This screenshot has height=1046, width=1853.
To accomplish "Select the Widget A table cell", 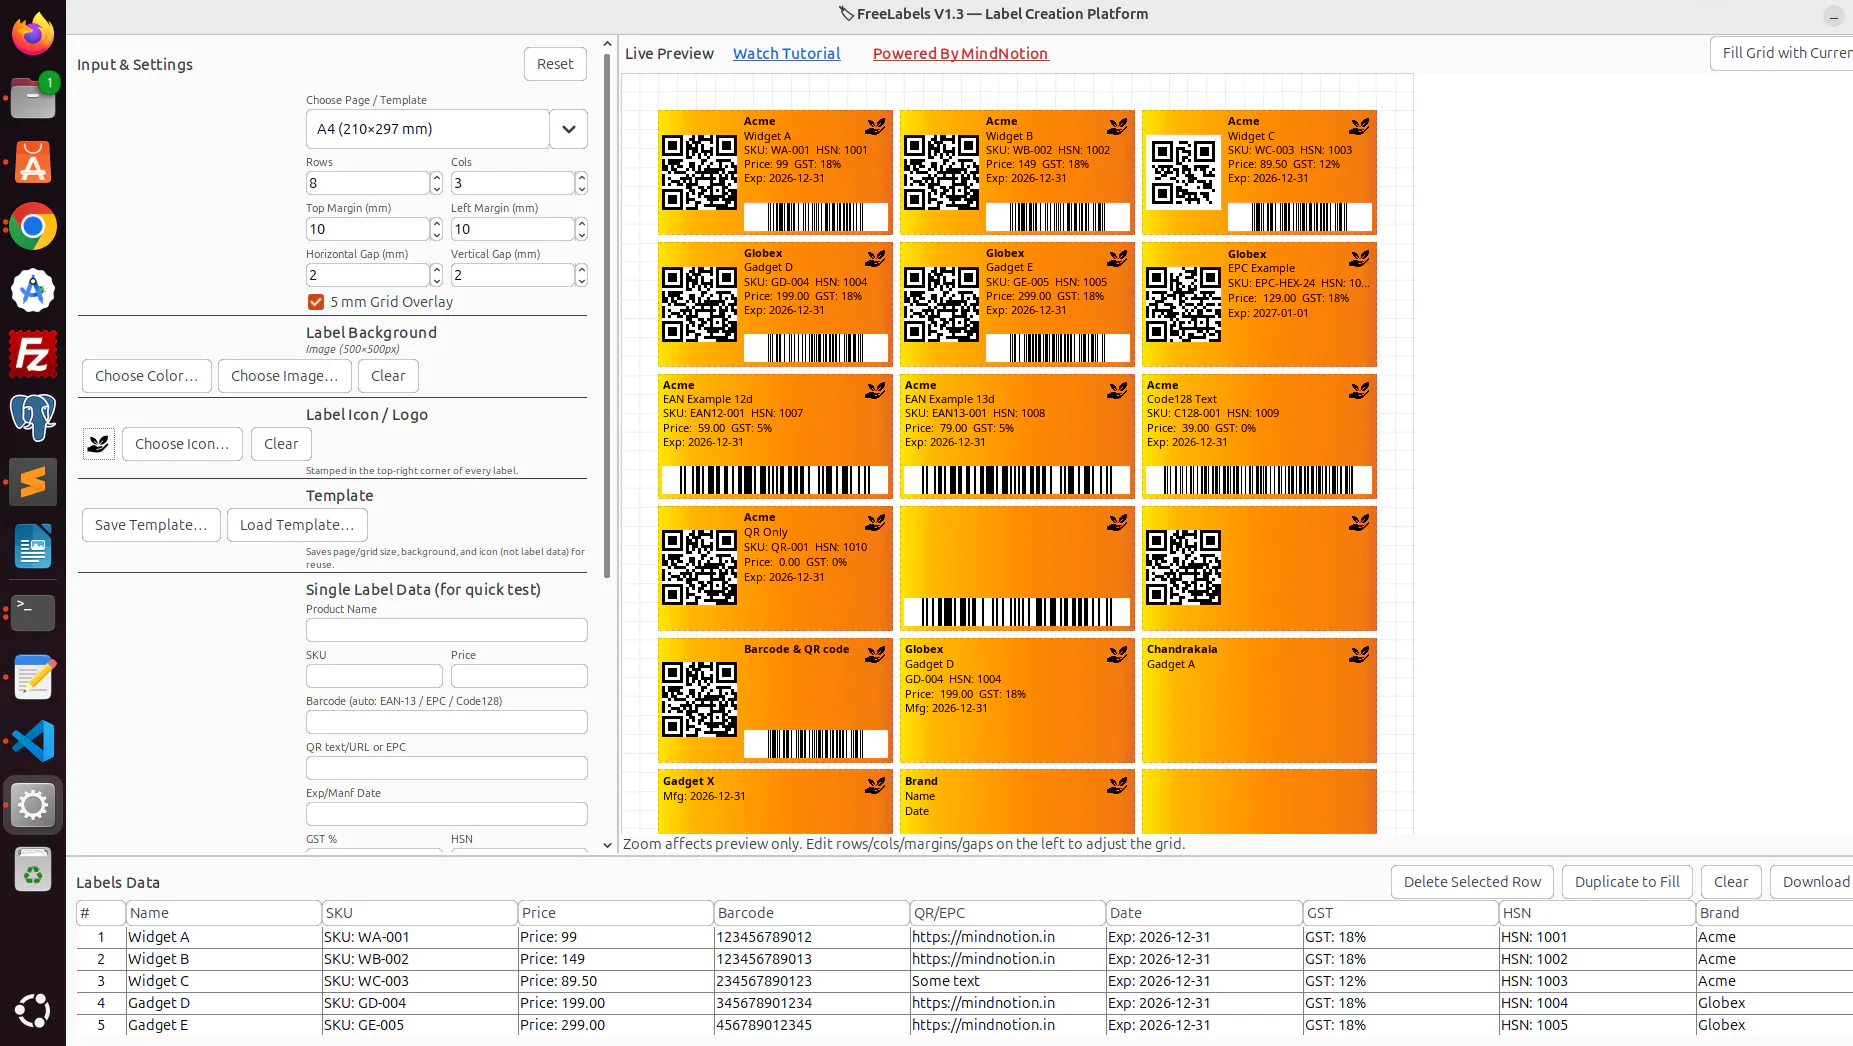I will tap(223, 937).
